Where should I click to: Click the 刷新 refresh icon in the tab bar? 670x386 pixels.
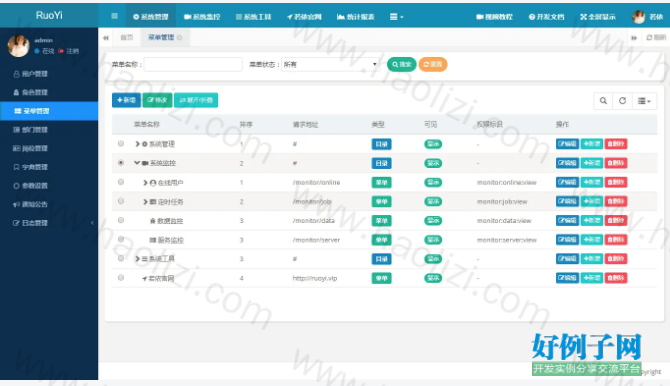tap(656, 38)
